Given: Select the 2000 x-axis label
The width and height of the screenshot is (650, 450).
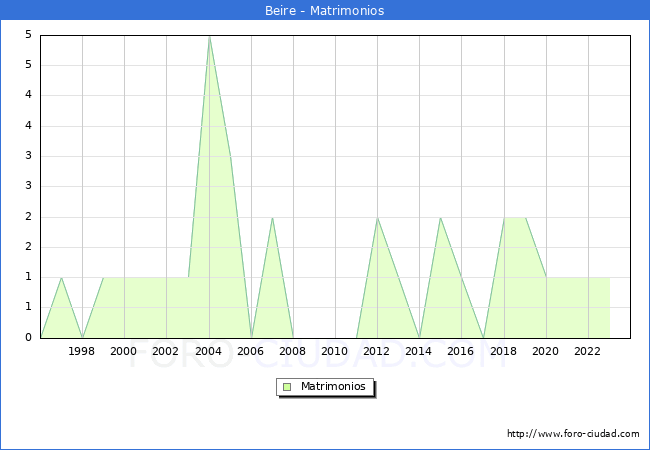Looking at the screenshot, I should 124,351.
